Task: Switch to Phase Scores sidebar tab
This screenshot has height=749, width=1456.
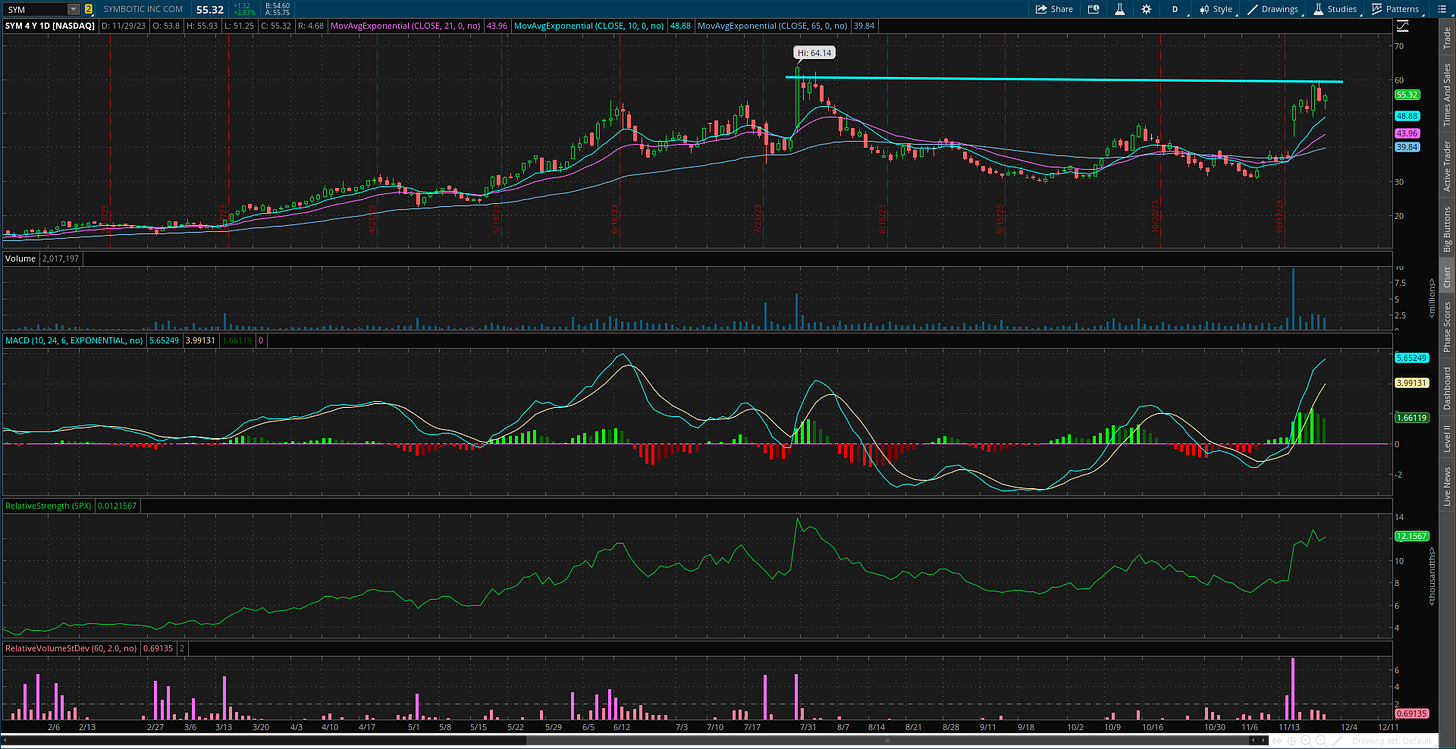Action: pos(1446,326)
